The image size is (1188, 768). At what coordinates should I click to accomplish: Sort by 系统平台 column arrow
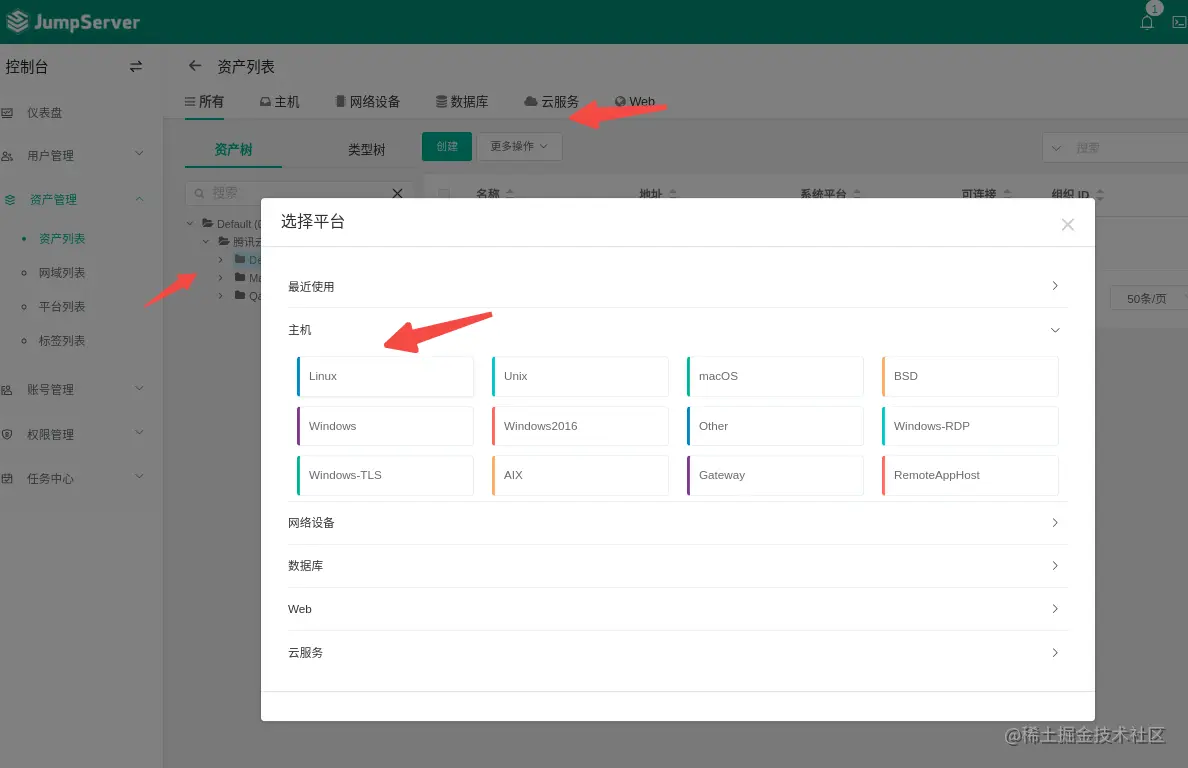(x=857, y=194)
